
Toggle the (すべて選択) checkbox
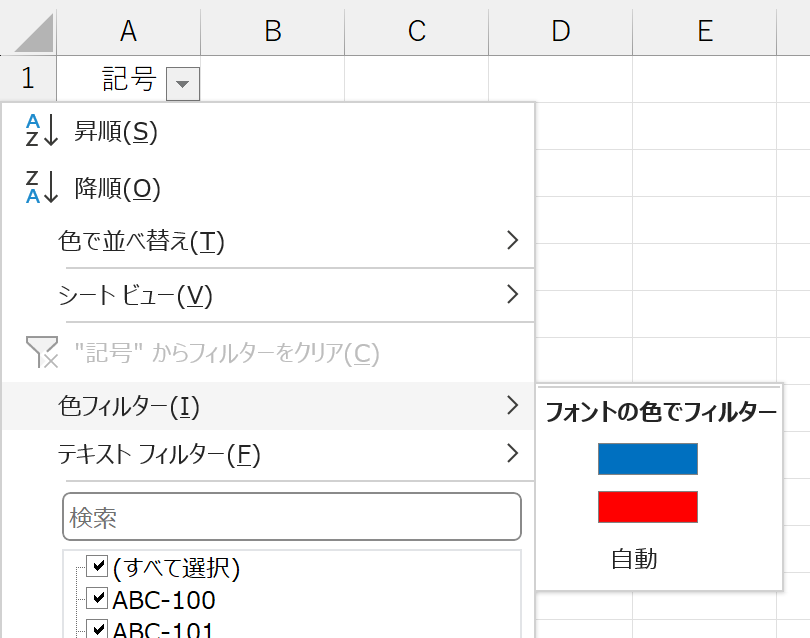[x=97, y=566]
